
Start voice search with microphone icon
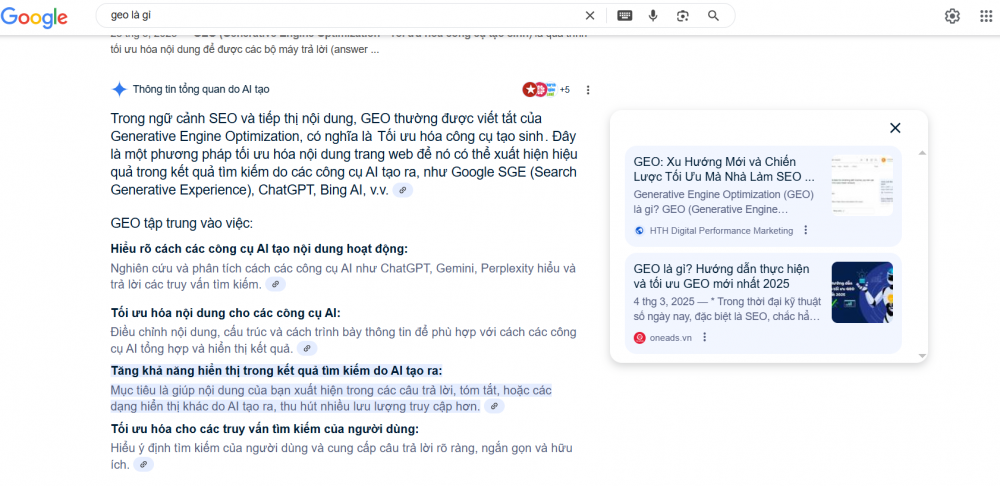click(653, 16)
